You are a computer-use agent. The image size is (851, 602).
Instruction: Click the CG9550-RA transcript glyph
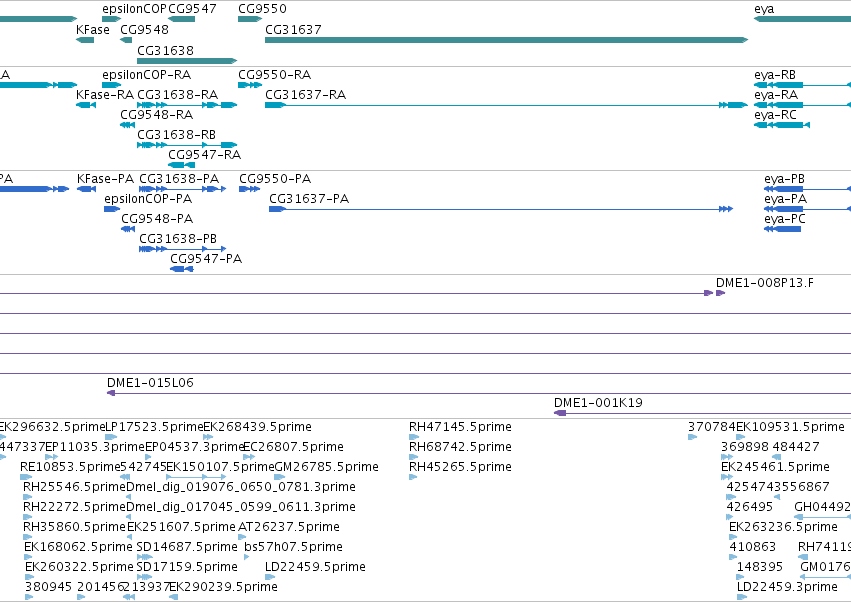250,85
